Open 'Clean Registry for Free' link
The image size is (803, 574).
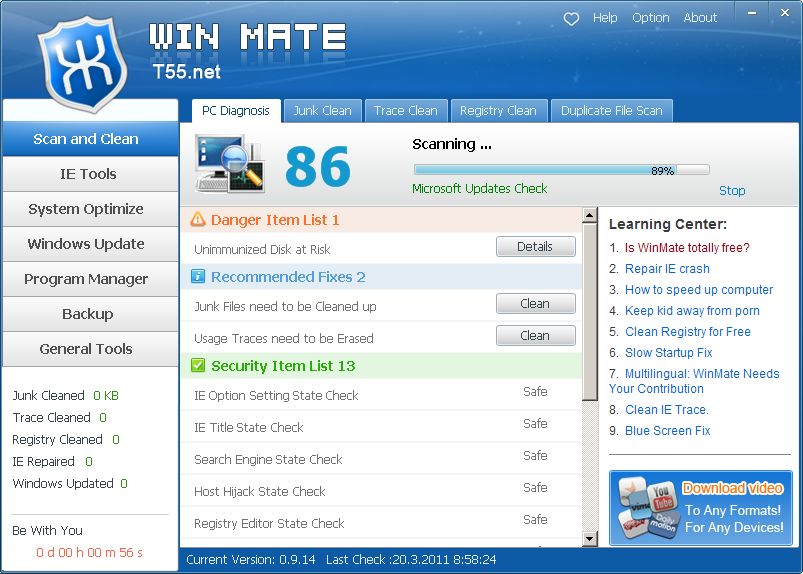tap(688, 332)
